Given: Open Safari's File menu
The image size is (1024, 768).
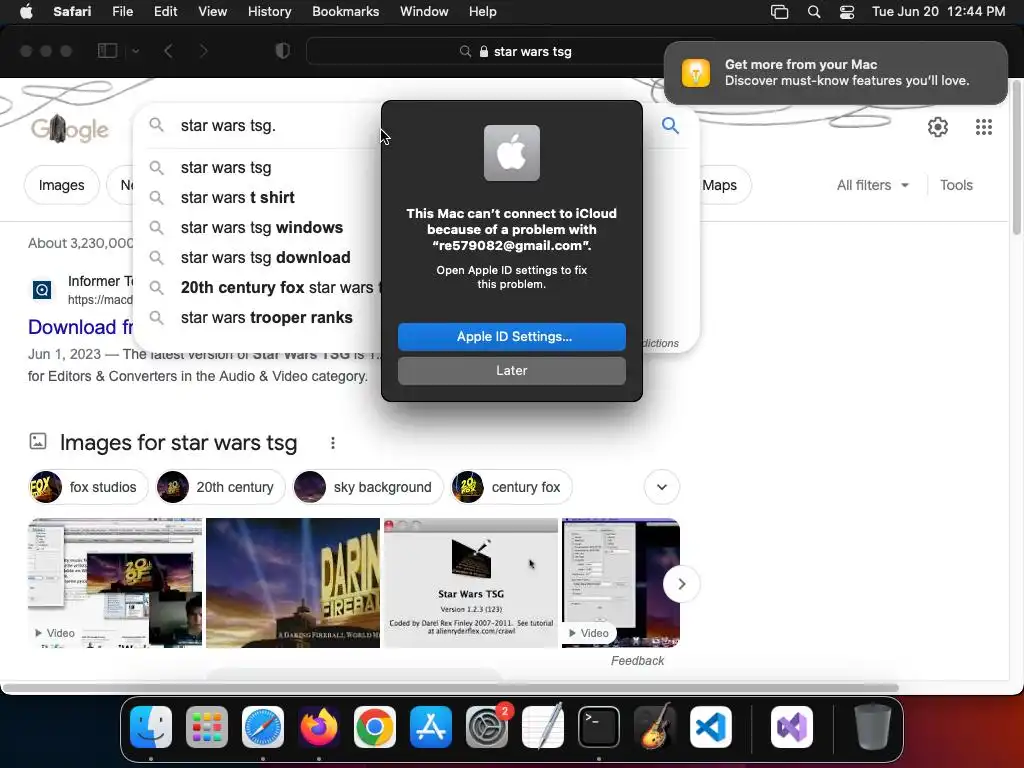Looking at the screenshot, I should coord(122,12).
